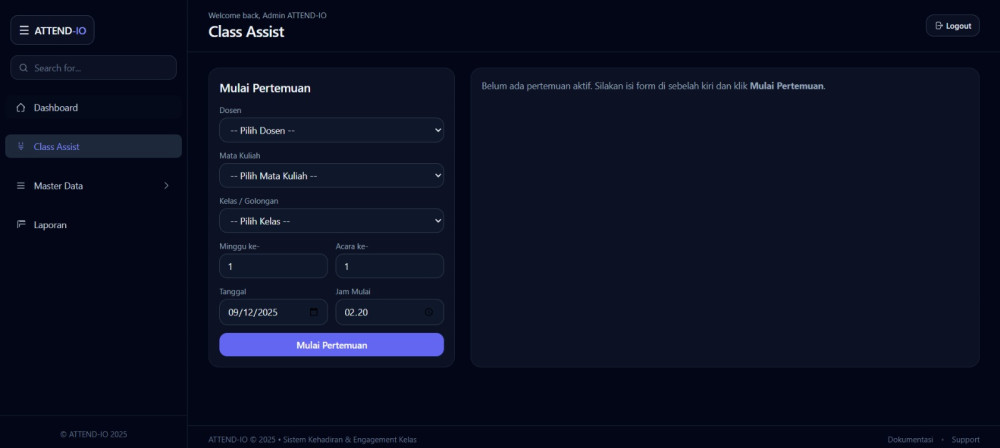1000x448 pixels.
Task: Focus the Acara ke- number field
Action: pyautogui.click(x=389, y=267)
